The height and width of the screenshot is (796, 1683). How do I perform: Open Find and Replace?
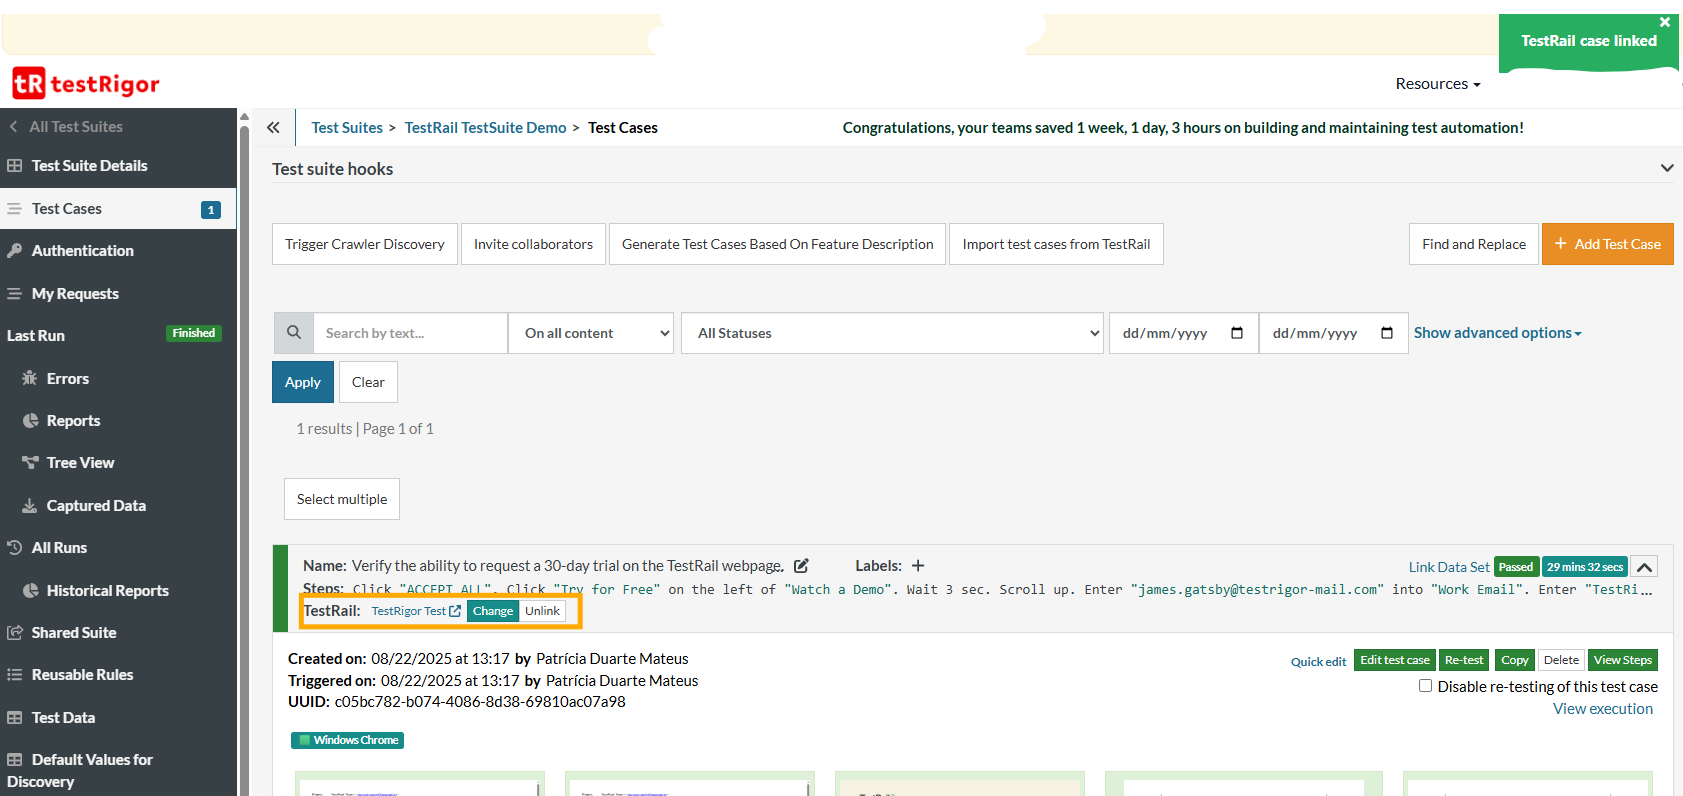(1474, 244)
